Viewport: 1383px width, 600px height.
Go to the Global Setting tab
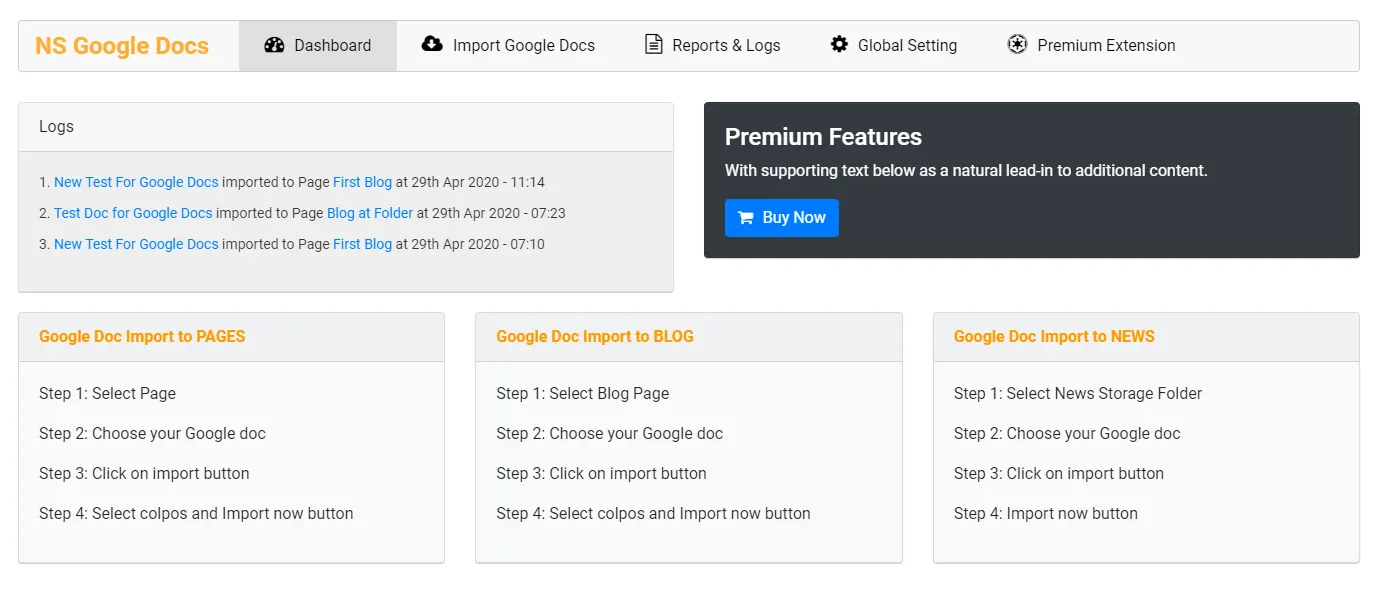pyautogui.click(x=893, y=46)
